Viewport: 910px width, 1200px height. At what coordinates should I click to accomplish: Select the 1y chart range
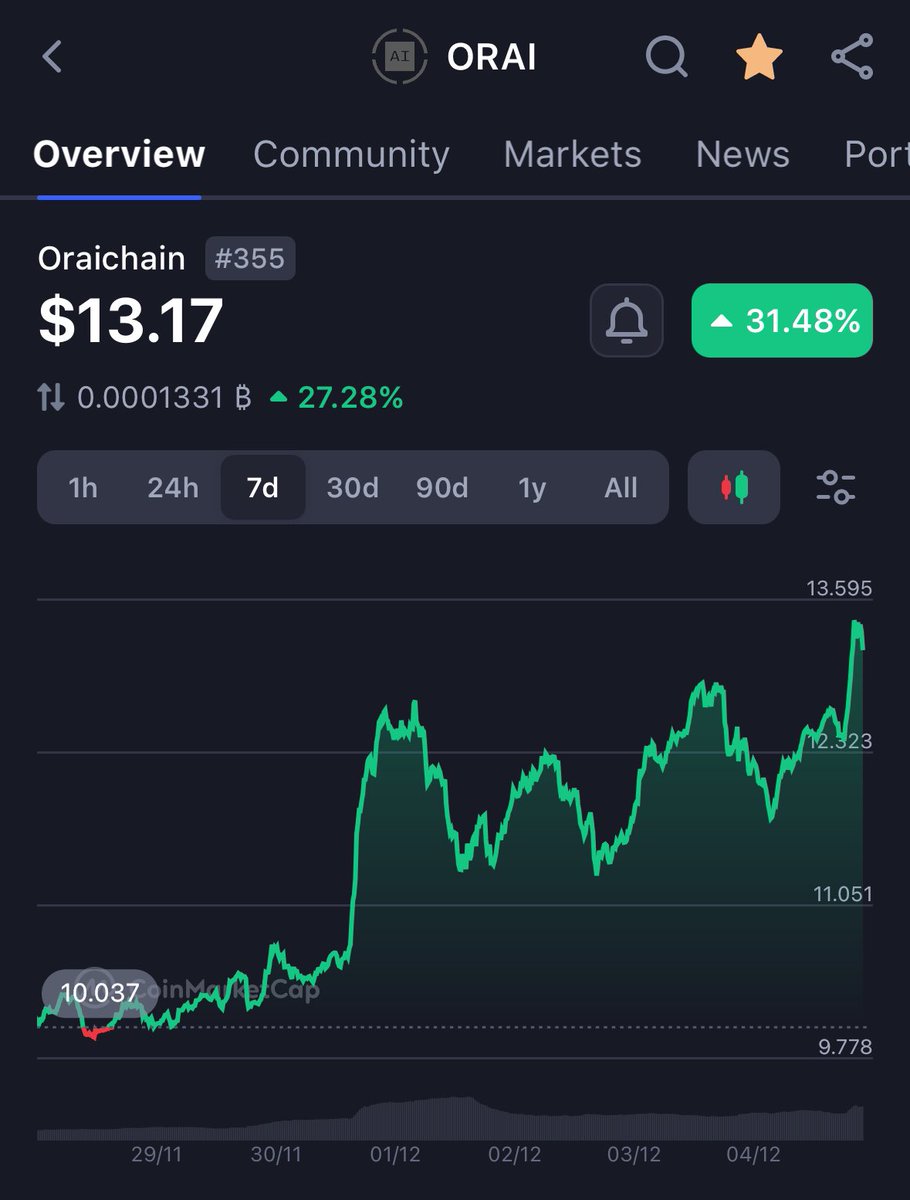(x=531, y=488)
